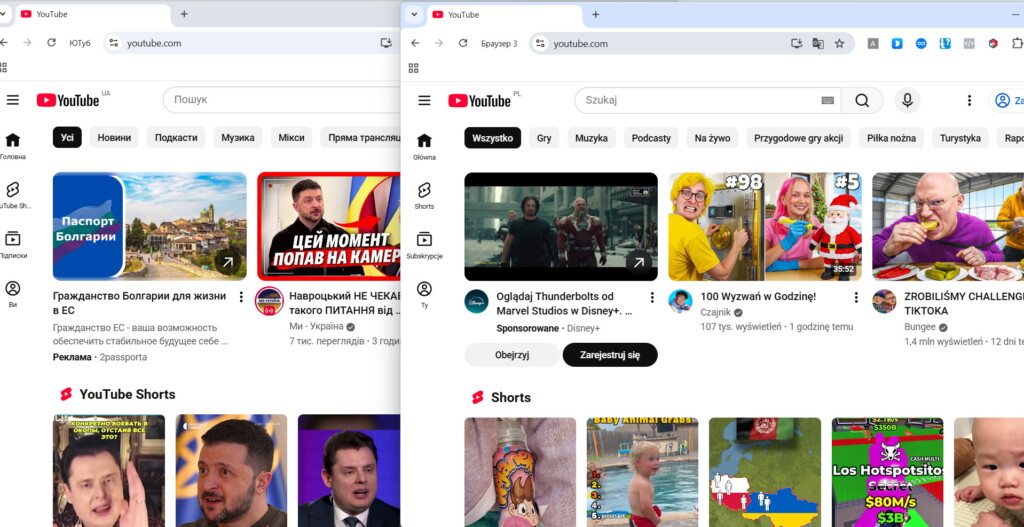Image resolution: width=1024 pixels, height=527 pixels.
Task: Click the blue infinity extension icon
Action: [x=921, y=44]
